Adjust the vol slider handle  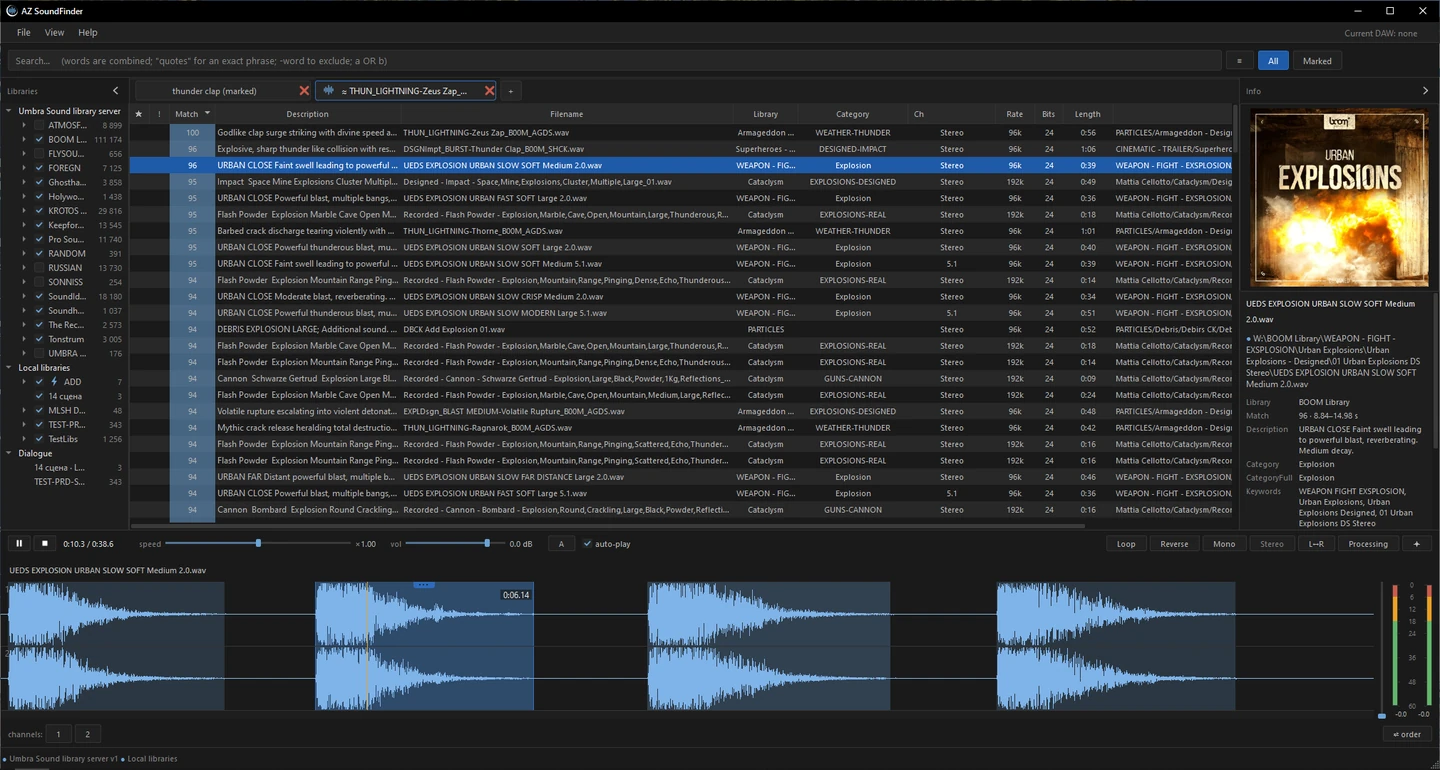coord(487,543)
